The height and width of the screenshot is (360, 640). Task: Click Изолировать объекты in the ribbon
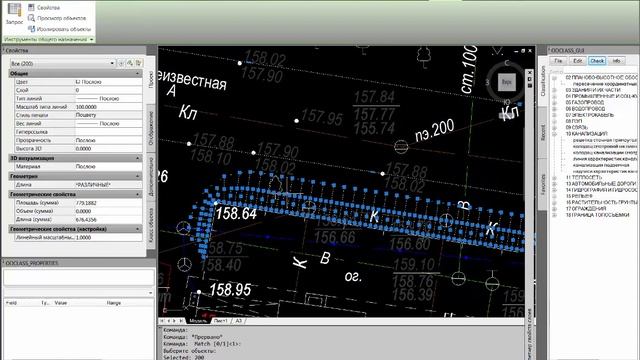pos(59,29)
